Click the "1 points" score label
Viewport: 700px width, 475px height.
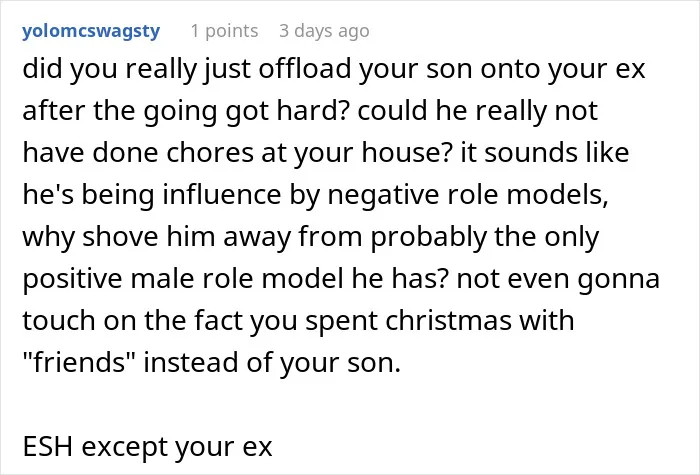225,31
